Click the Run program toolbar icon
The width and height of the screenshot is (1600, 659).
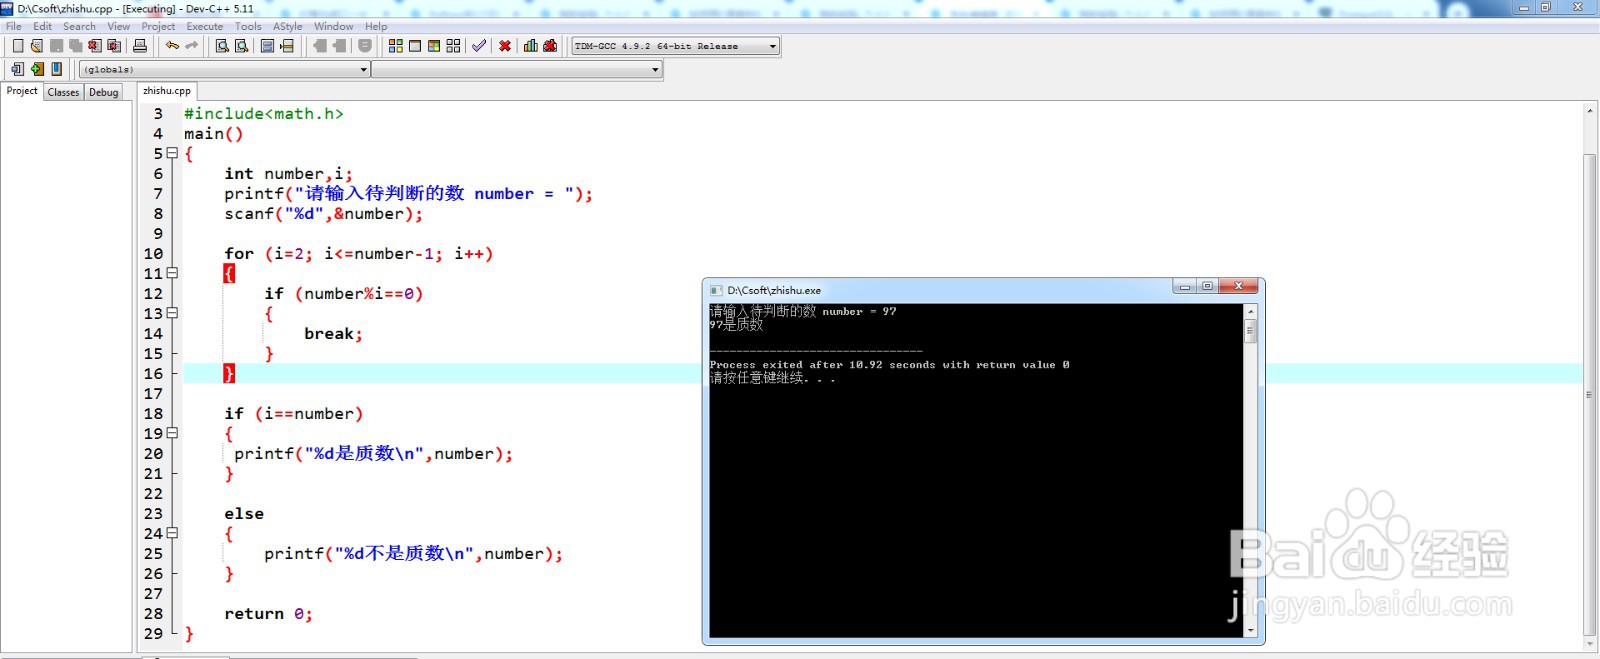(415, 46)
